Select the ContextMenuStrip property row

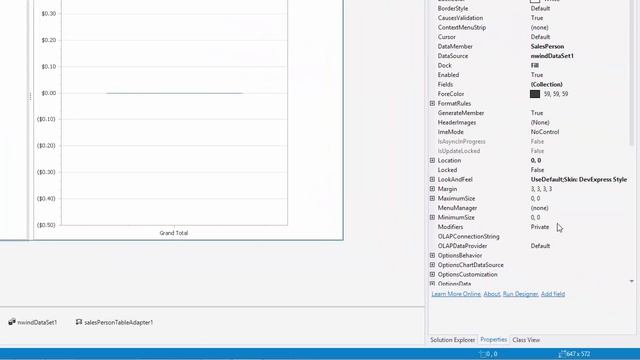(x=529, y=27)
